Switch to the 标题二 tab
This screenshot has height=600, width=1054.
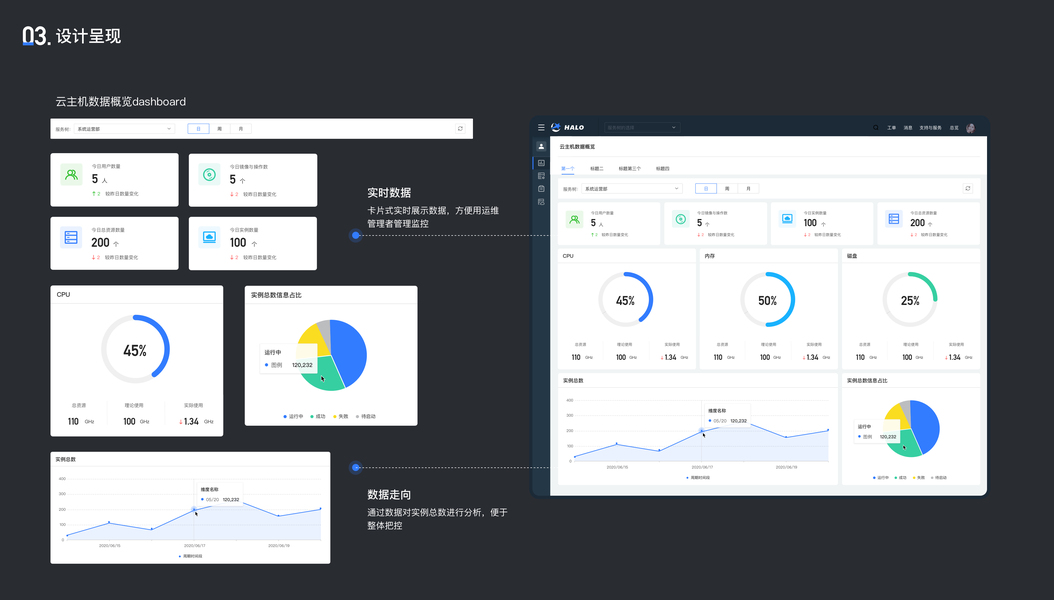(597, 169)
